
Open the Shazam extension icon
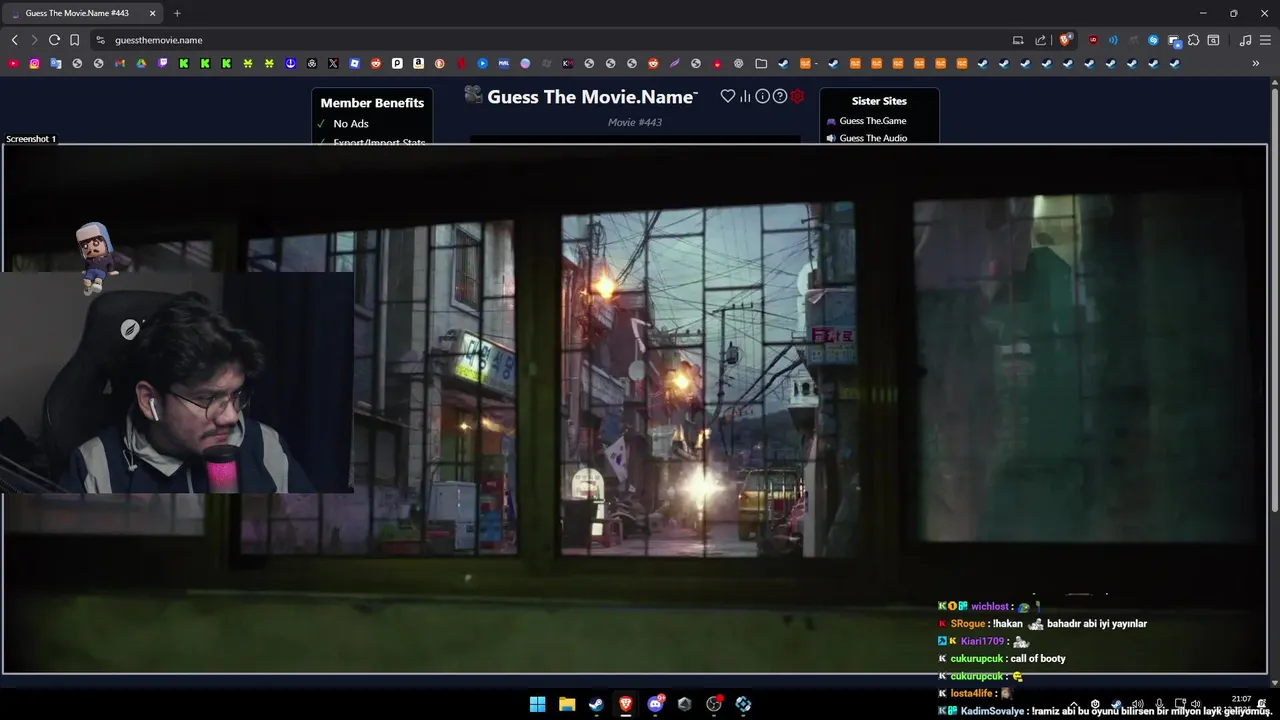click(1153, 40)
